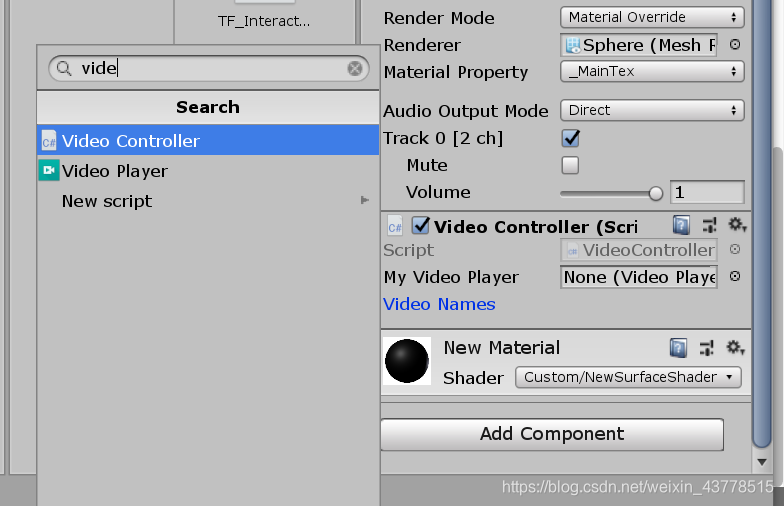Open the My Video Player object picker
This screenshot has height=506, width=784.
tap(735, 277)
